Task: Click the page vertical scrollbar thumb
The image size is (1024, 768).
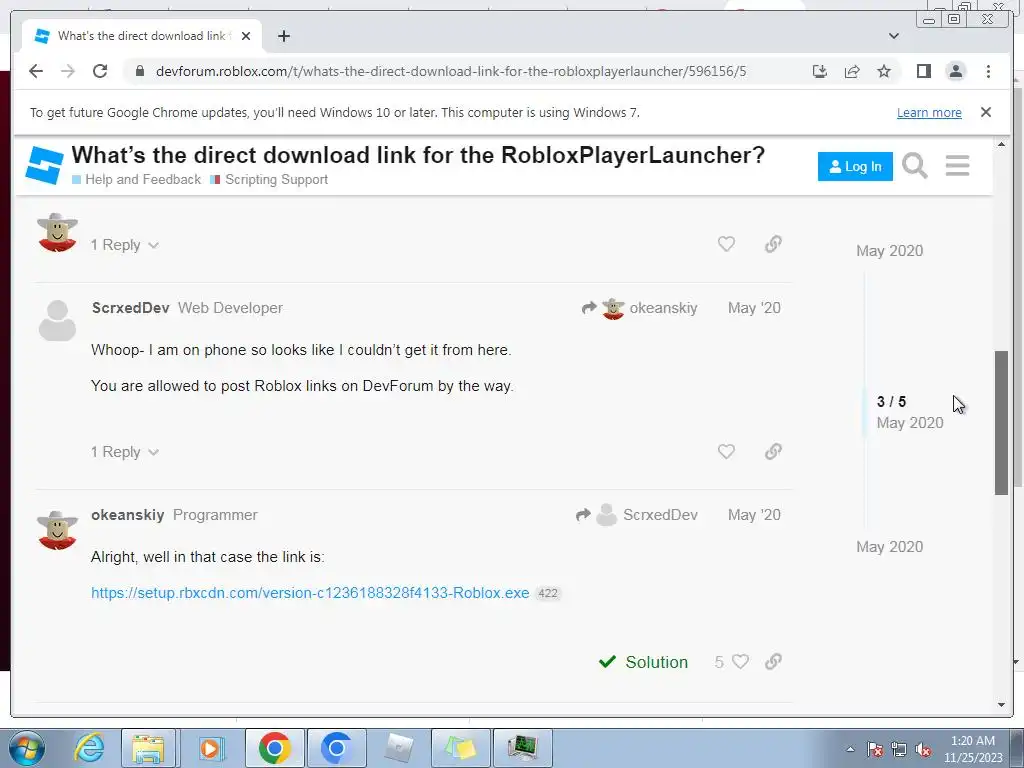Action: tap(1001, 423)
